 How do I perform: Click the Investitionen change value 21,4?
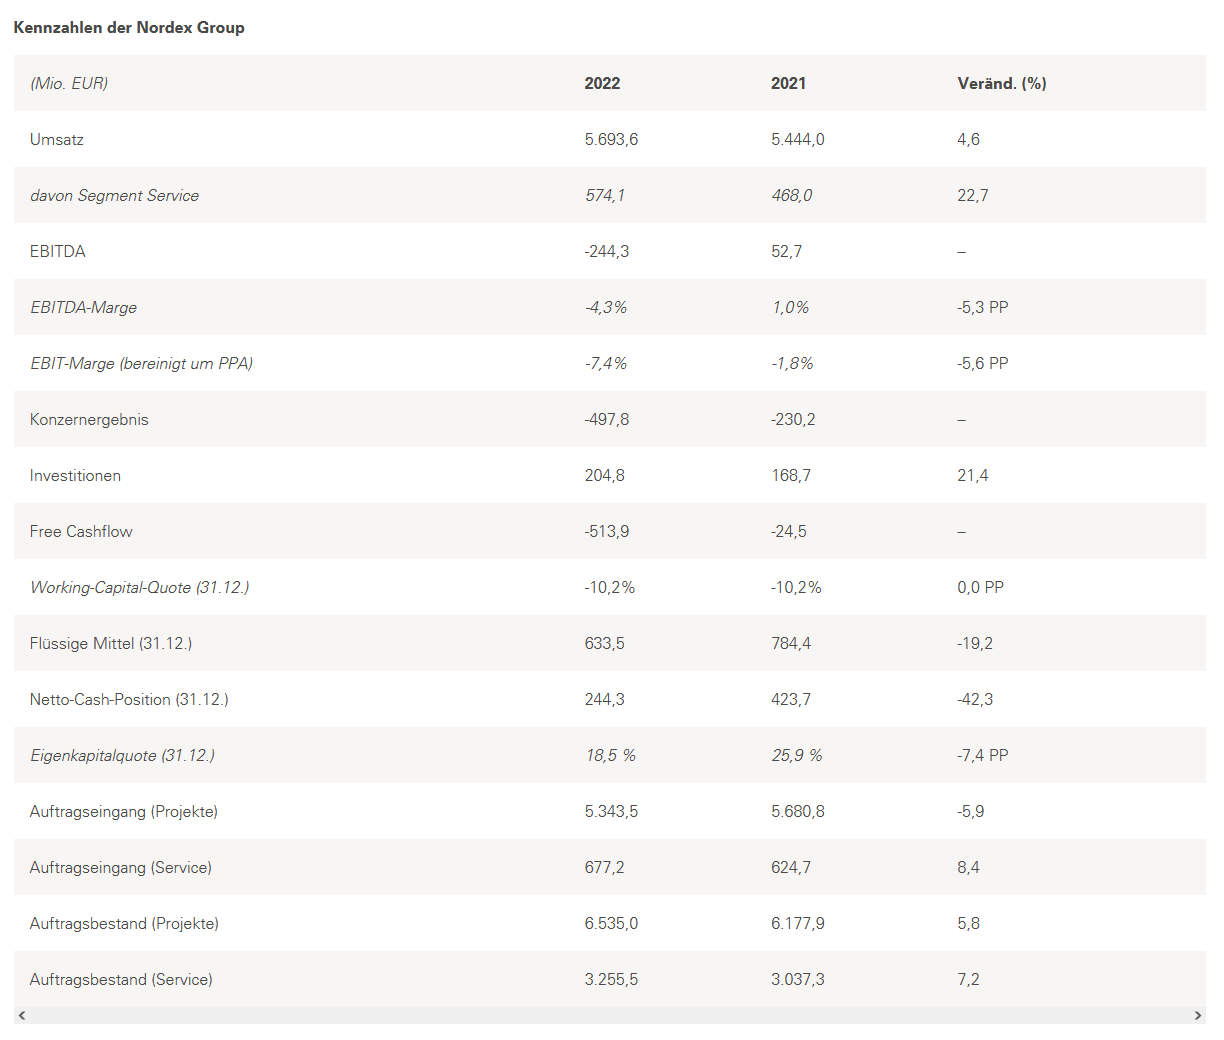tap(972, 476)
